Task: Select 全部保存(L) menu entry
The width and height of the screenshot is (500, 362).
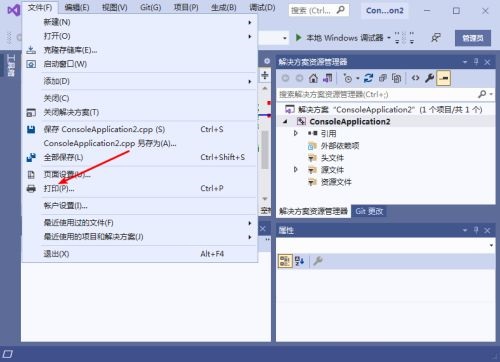Action: [x=139, y=157]
